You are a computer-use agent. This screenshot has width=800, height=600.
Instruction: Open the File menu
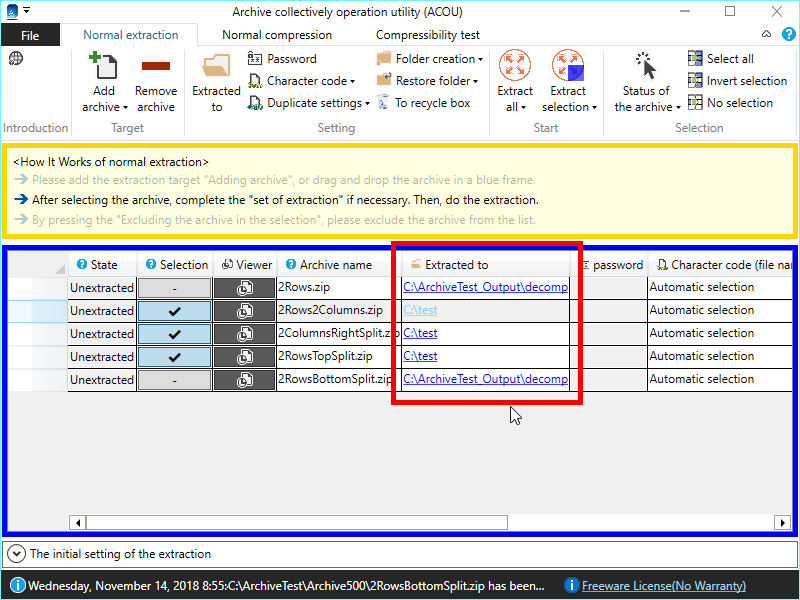pos(30,35)
